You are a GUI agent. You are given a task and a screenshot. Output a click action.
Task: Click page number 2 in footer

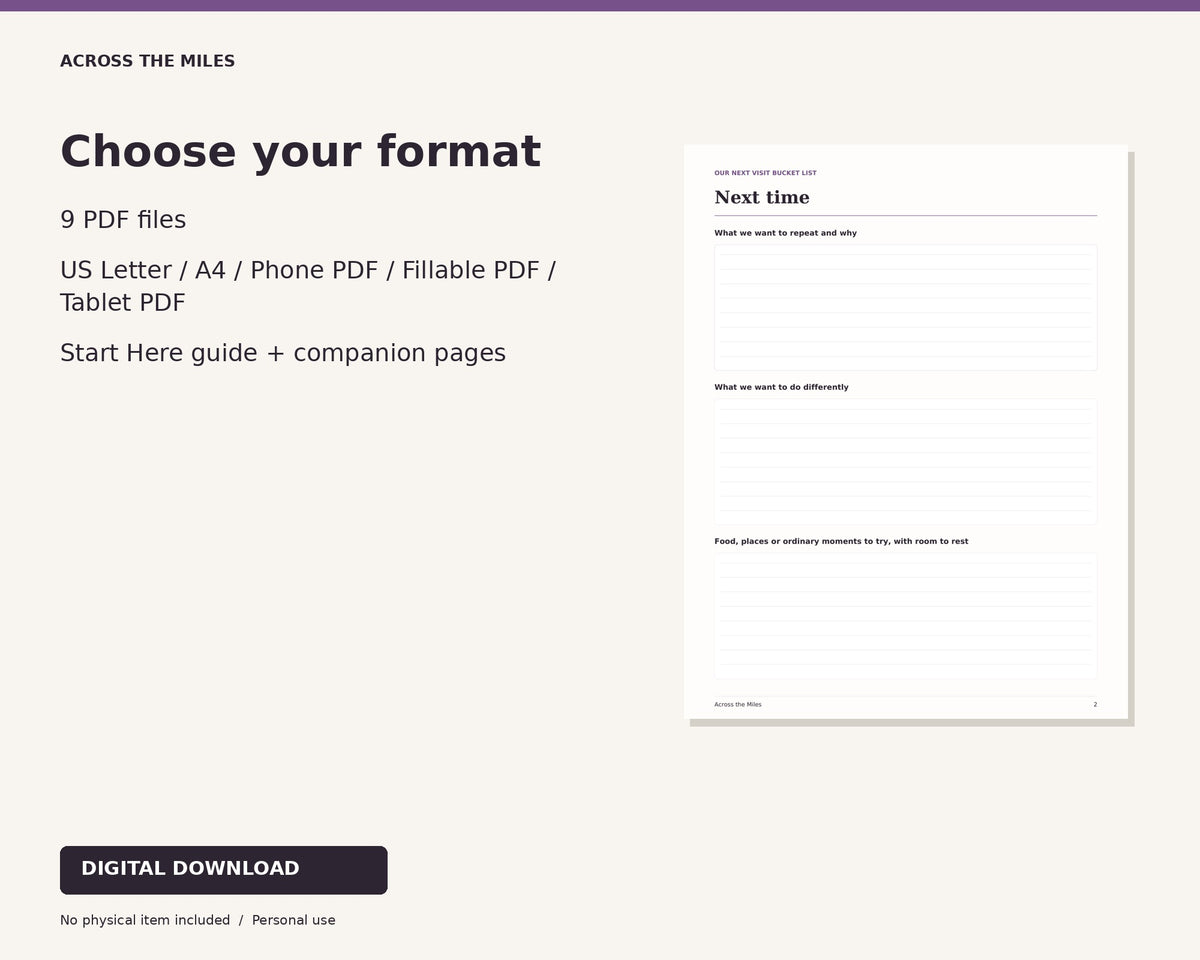click(x=1095, y=704)
